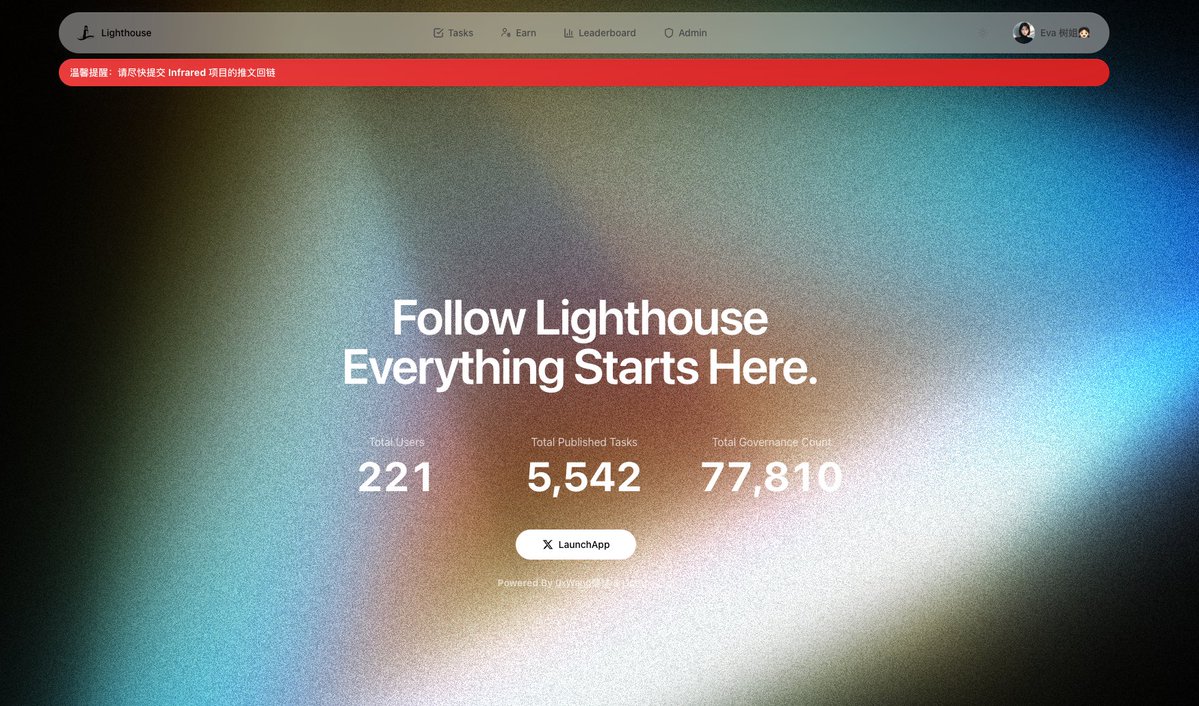
Task: Click the Total Governance Count number 77,810
Action: coord(772,477)
